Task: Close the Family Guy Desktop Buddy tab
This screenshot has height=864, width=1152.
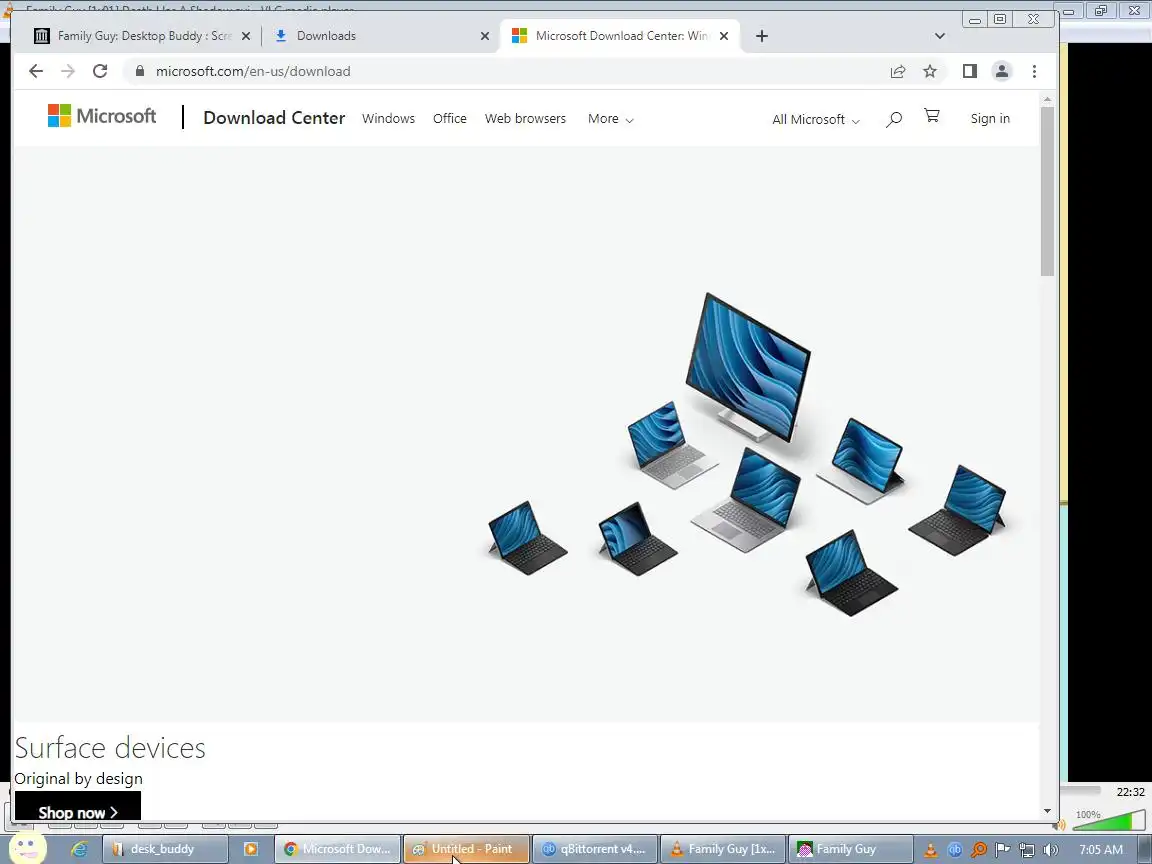Action: coord(245,36)
